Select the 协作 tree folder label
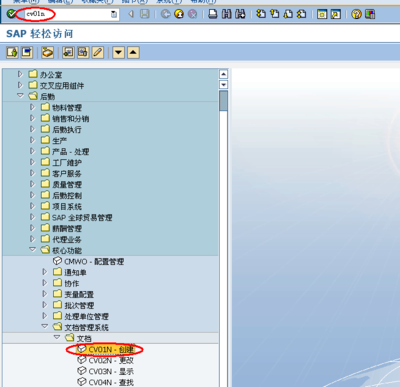This screenshot has width=400, height=387. tap(72, 283)
